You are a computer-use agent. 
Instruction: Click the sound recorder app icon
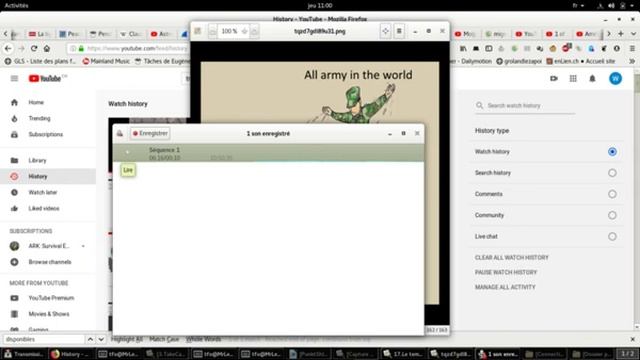coord(120,133)
